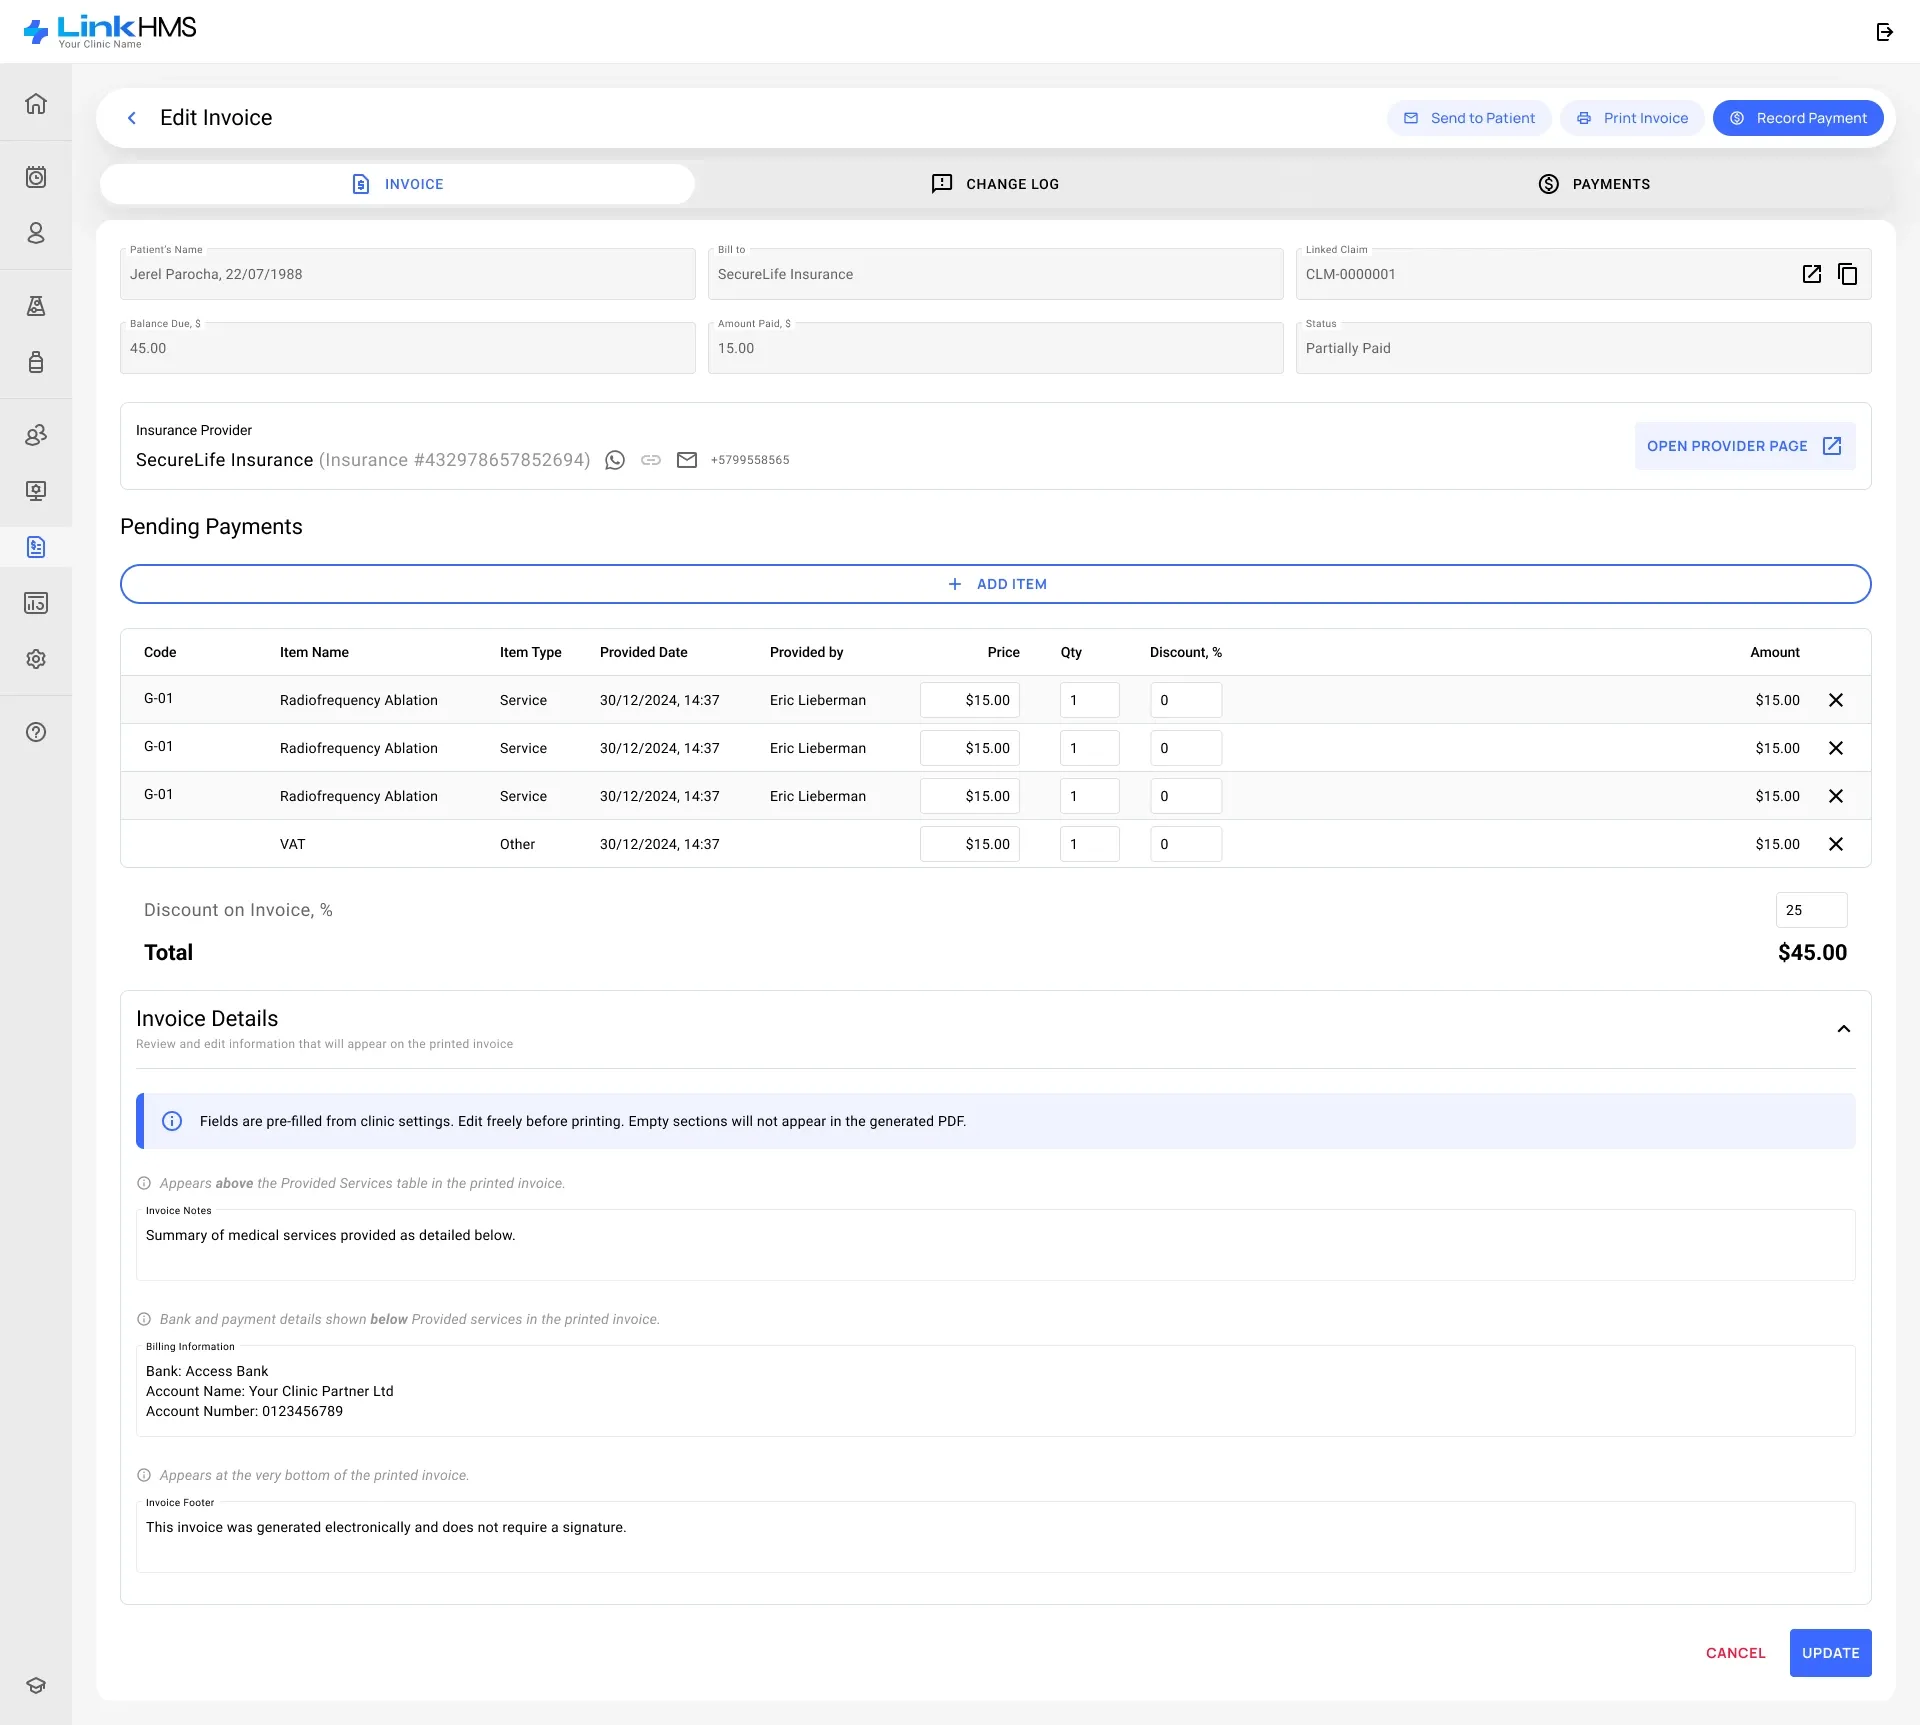The image size is (1920, 1725).
Task: Click Print Invoice button
Action: coord(1632,118)
